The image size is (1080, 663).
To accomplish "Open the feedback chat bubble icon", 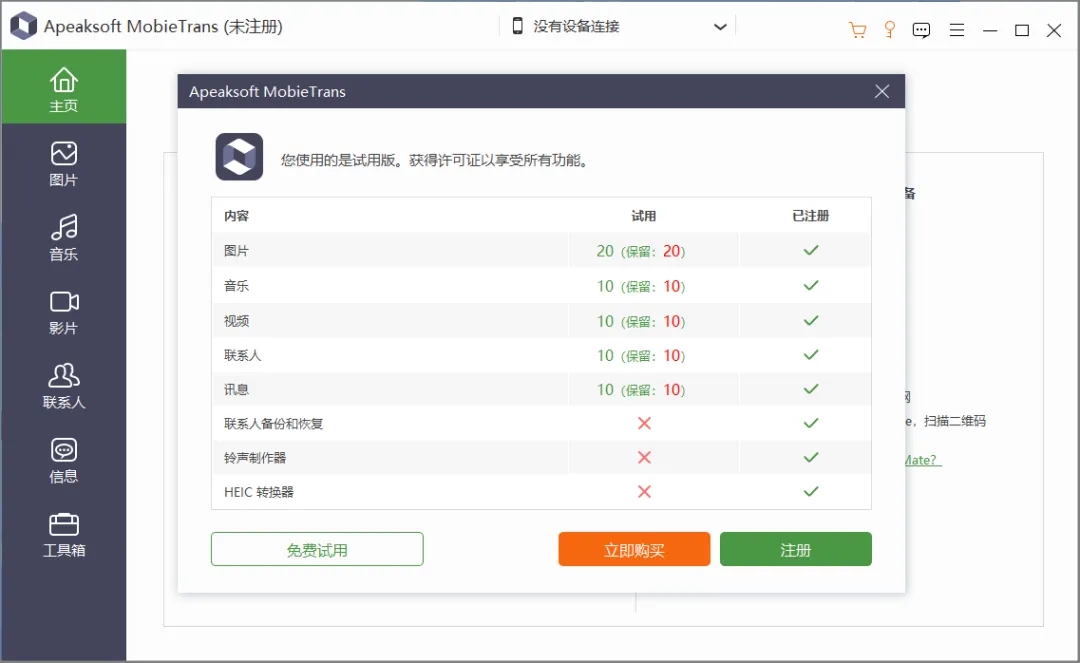I will point(921,30).
